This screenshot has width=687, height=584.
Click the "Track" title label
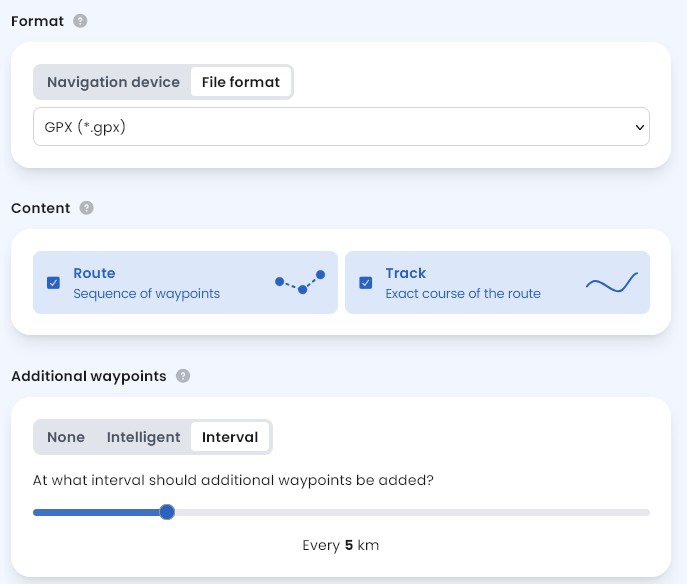point(405,273)
